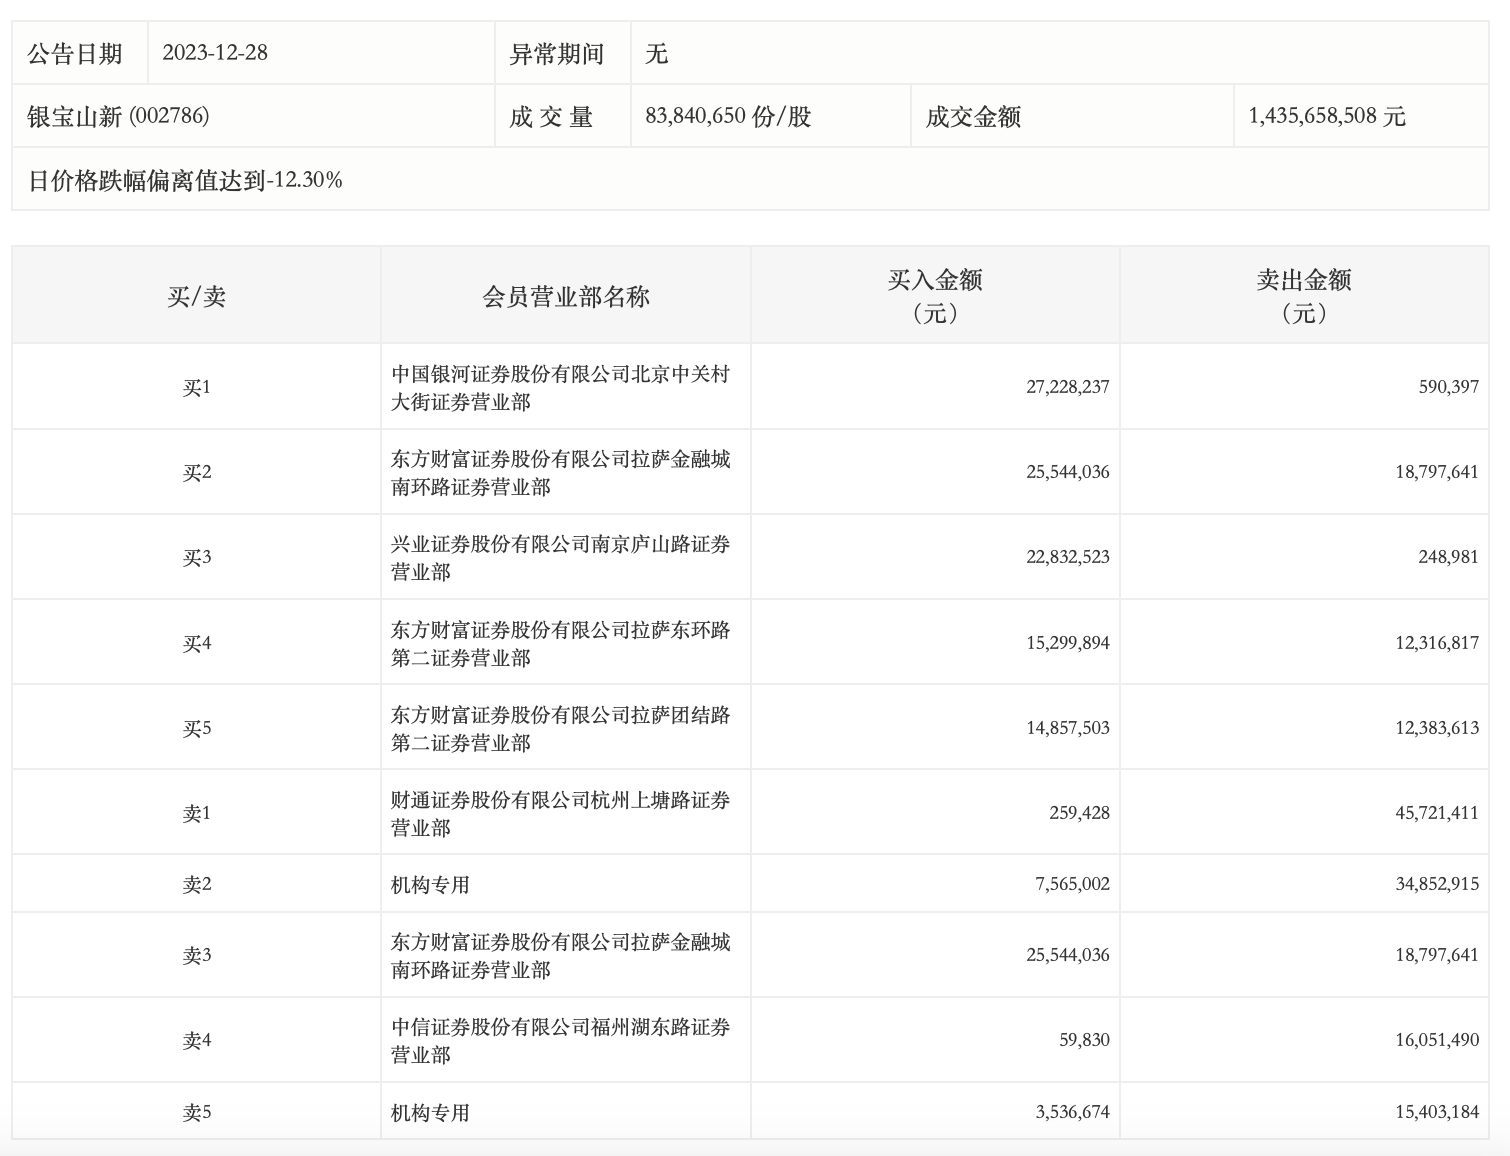Select buy amount 59,830

click(1085, 1040)
